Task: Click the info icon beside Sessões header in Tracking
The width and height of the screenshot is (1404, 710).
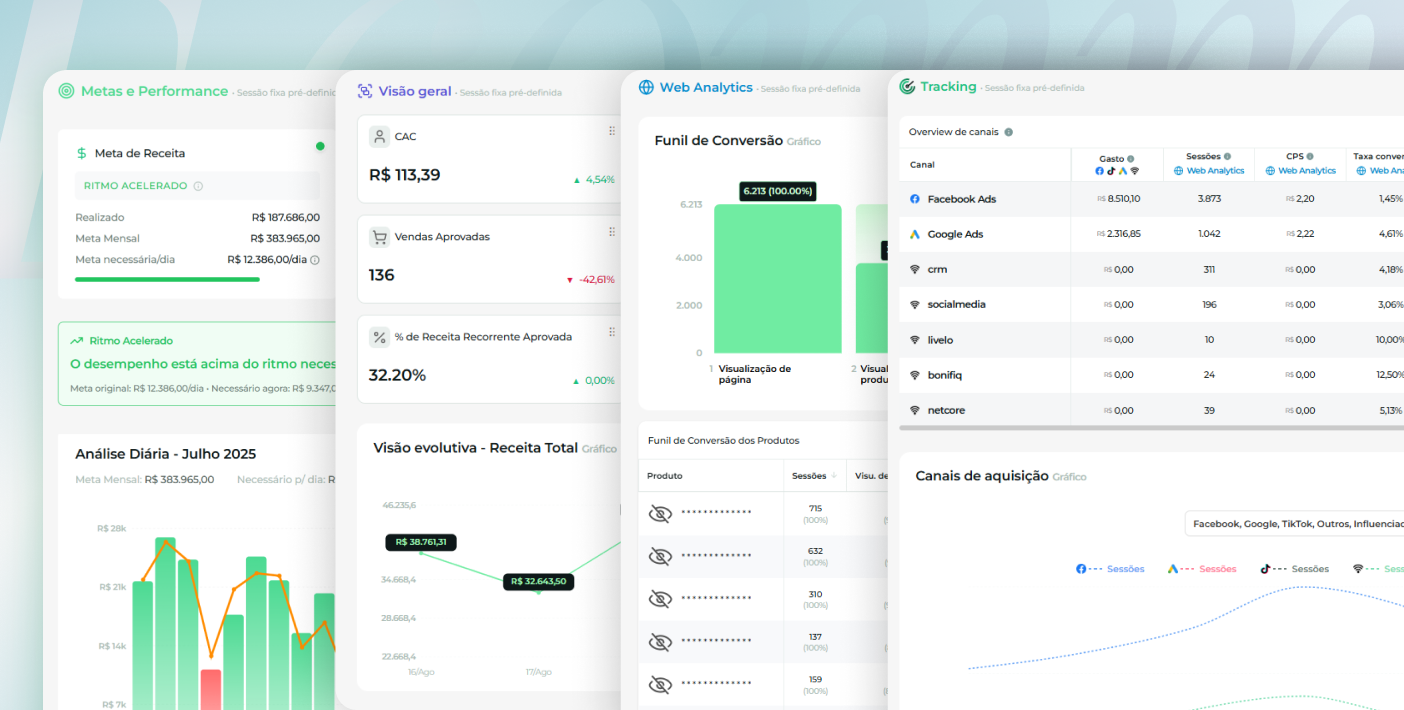Action: (1227, 157)
